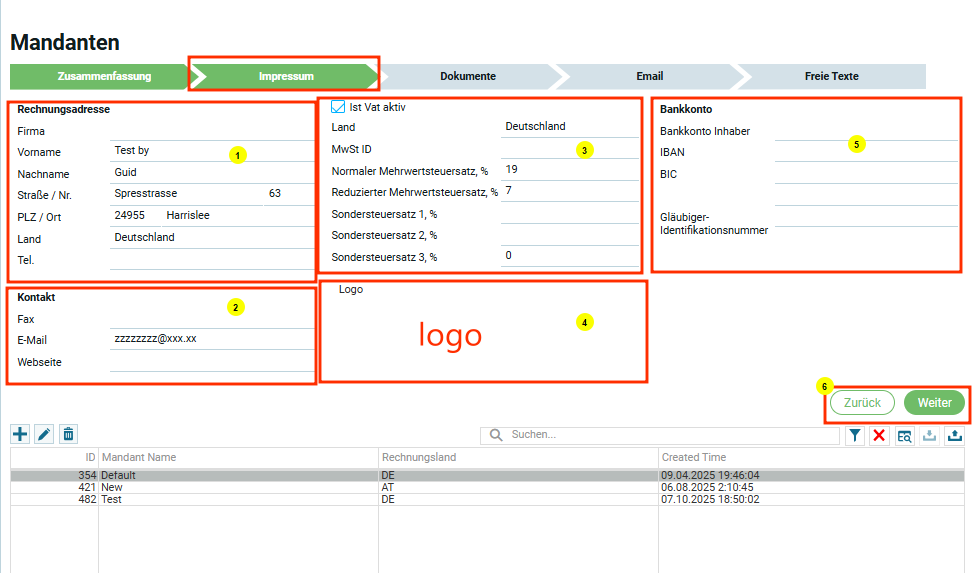Click the filter funnel icon

point(856,435)
